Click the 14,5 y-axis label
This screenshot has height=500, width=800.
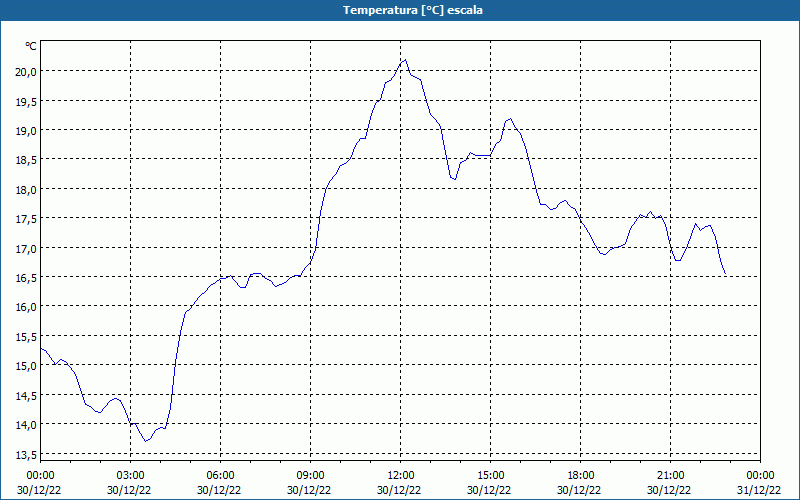coord(27,396)
